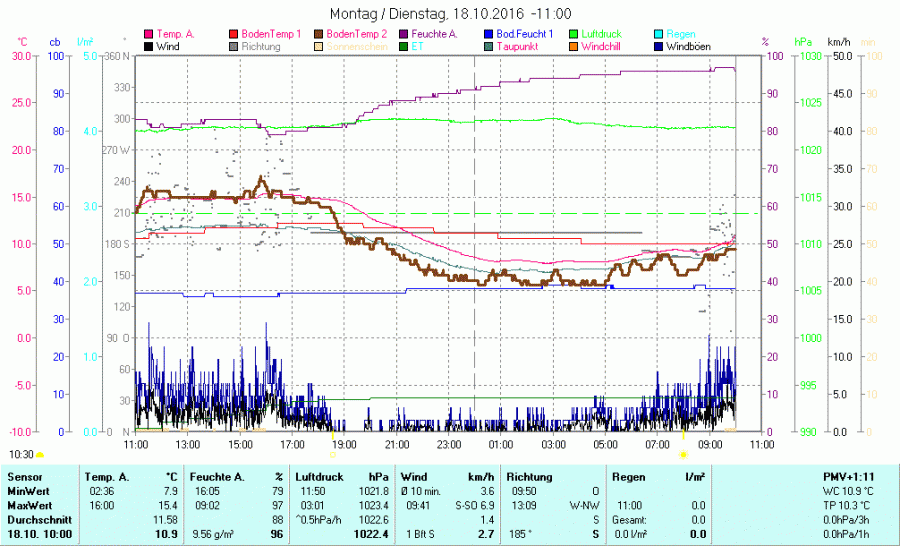Image resolution: width=900 pixels, height=546 pixels.
Task: Click the Luftdruck green legend swatch
Action: pyautogui.click(x=573, y=34)
